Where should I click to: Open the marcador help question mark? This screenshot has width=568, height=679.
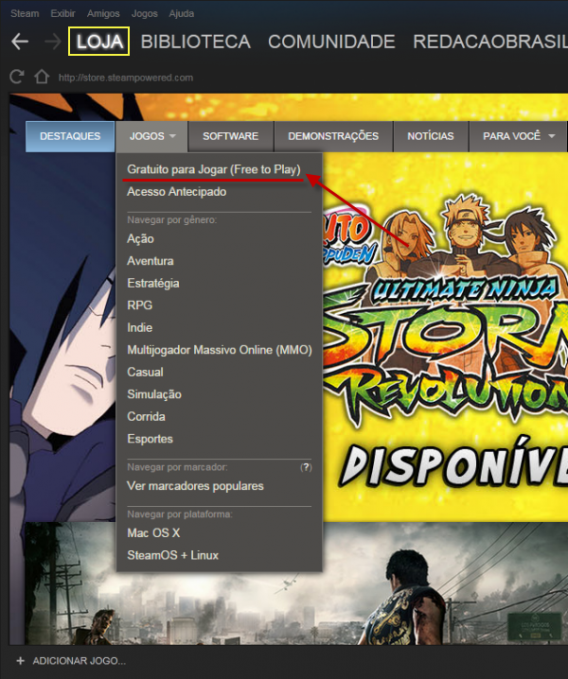tap(306, 467)
